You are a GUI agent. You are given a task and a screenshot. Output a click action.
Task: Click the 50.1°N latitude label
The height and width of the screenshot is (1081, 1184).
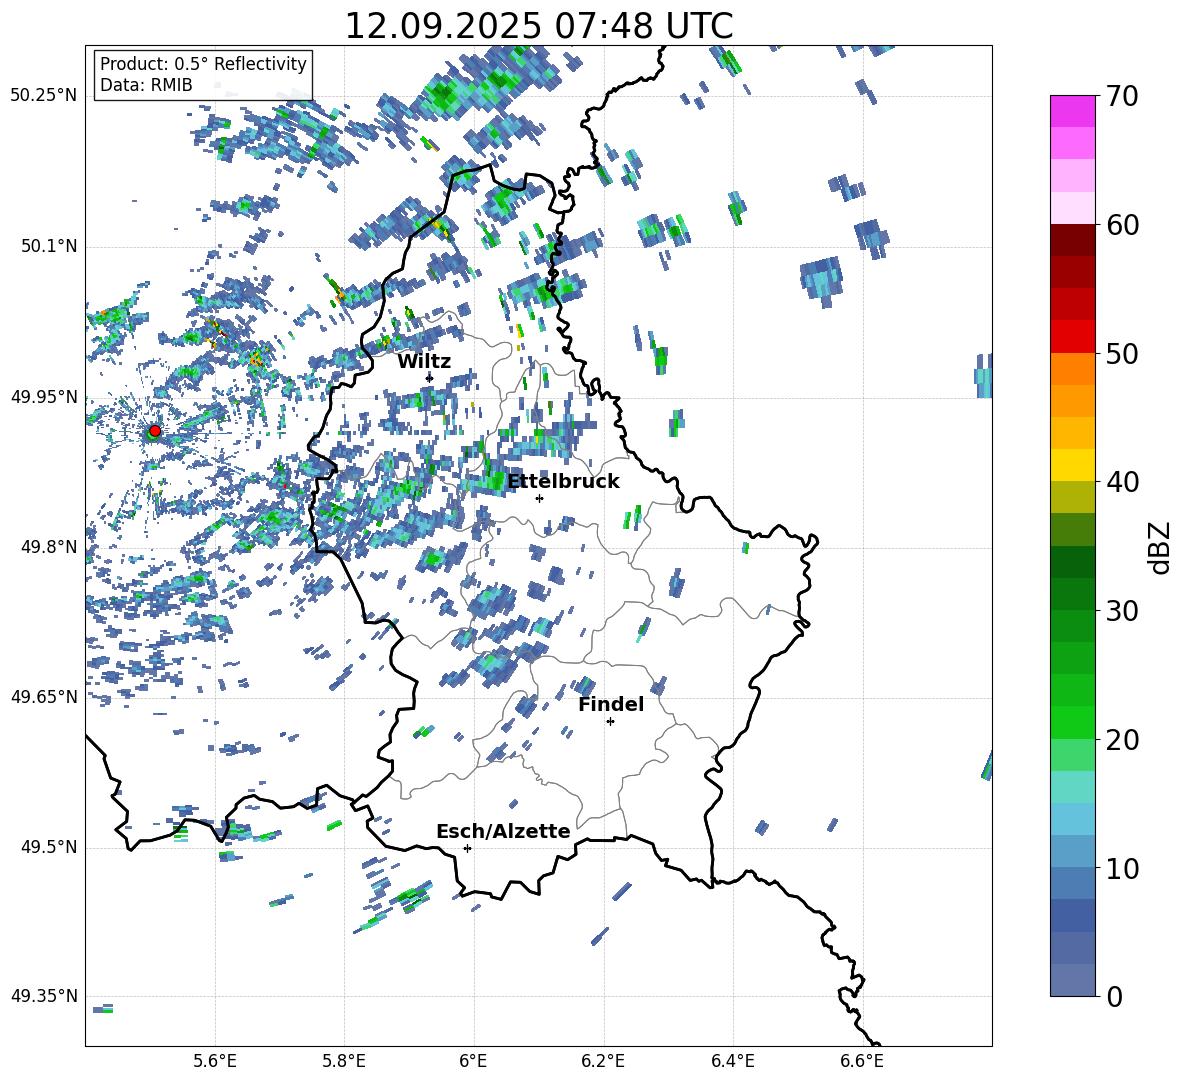49,247
